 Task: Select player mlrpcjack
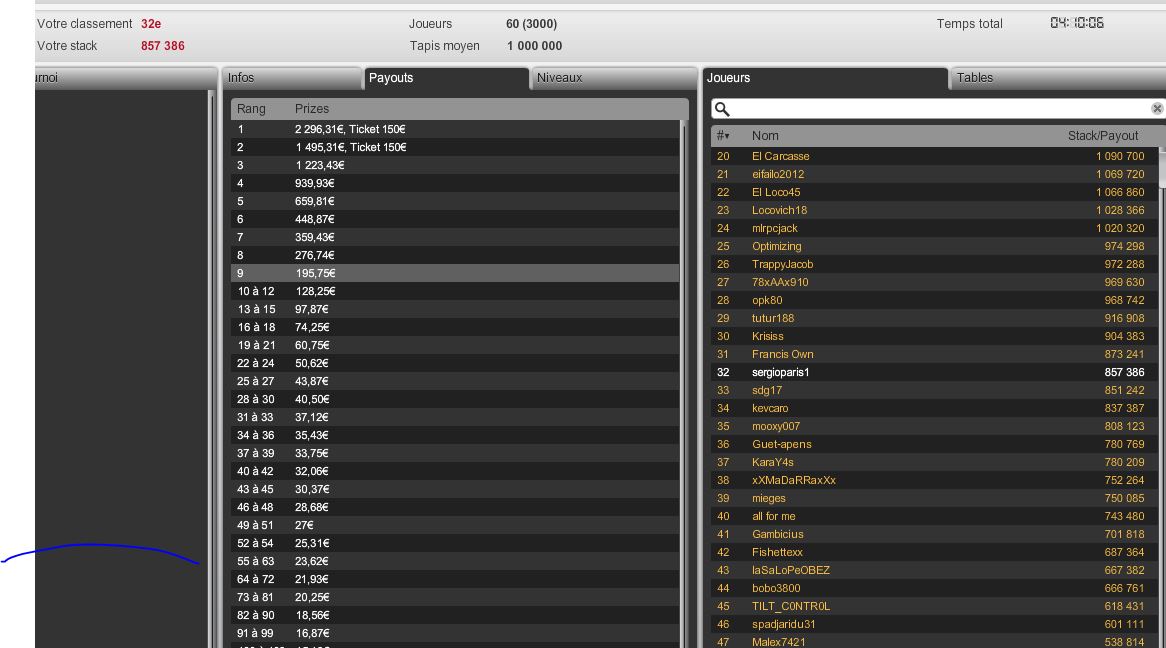[x=934, y=228]
